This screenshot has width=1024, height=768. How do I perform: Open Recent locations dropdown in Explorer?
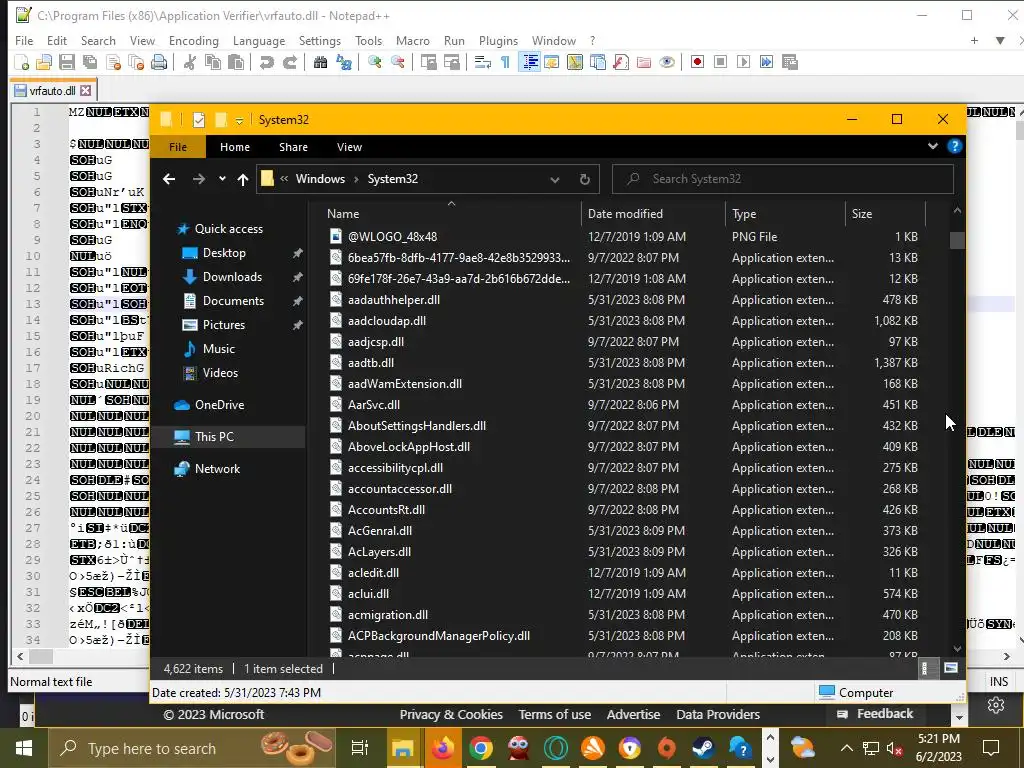[222, 179]
